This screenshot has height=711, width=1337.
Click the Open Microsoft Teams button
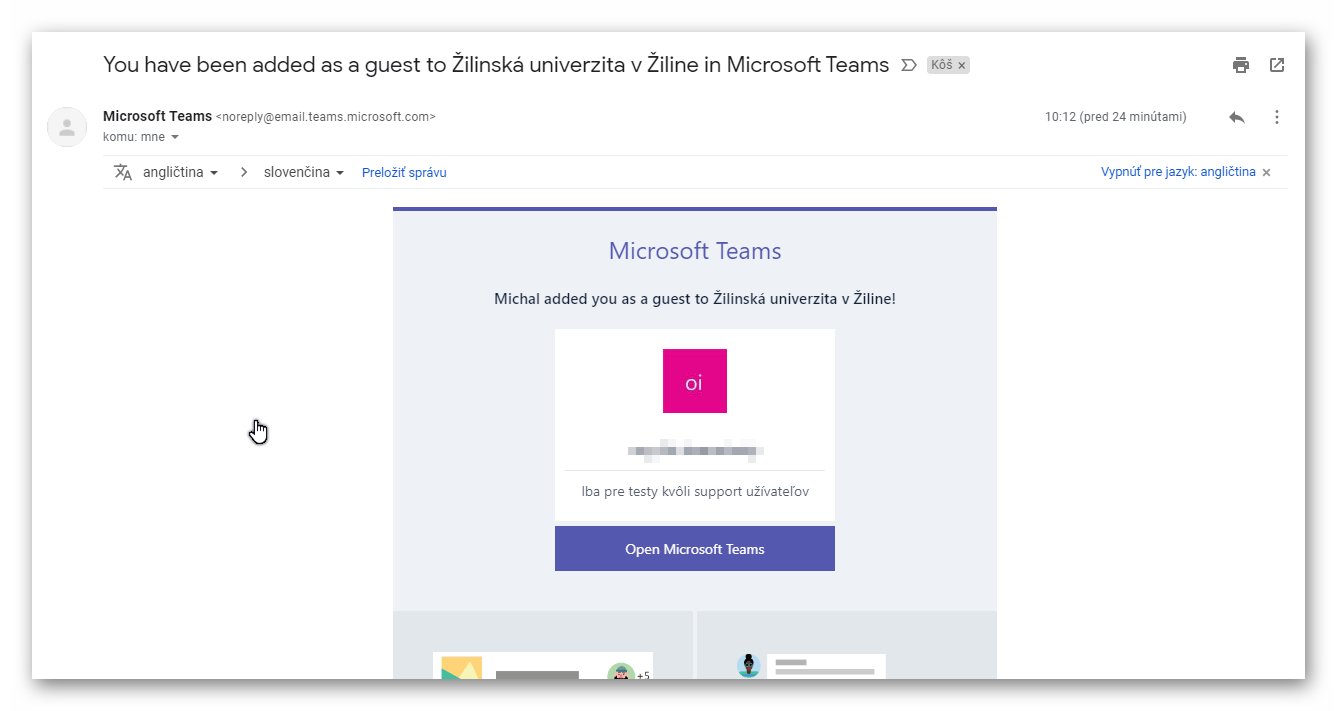tap(695, 549)
